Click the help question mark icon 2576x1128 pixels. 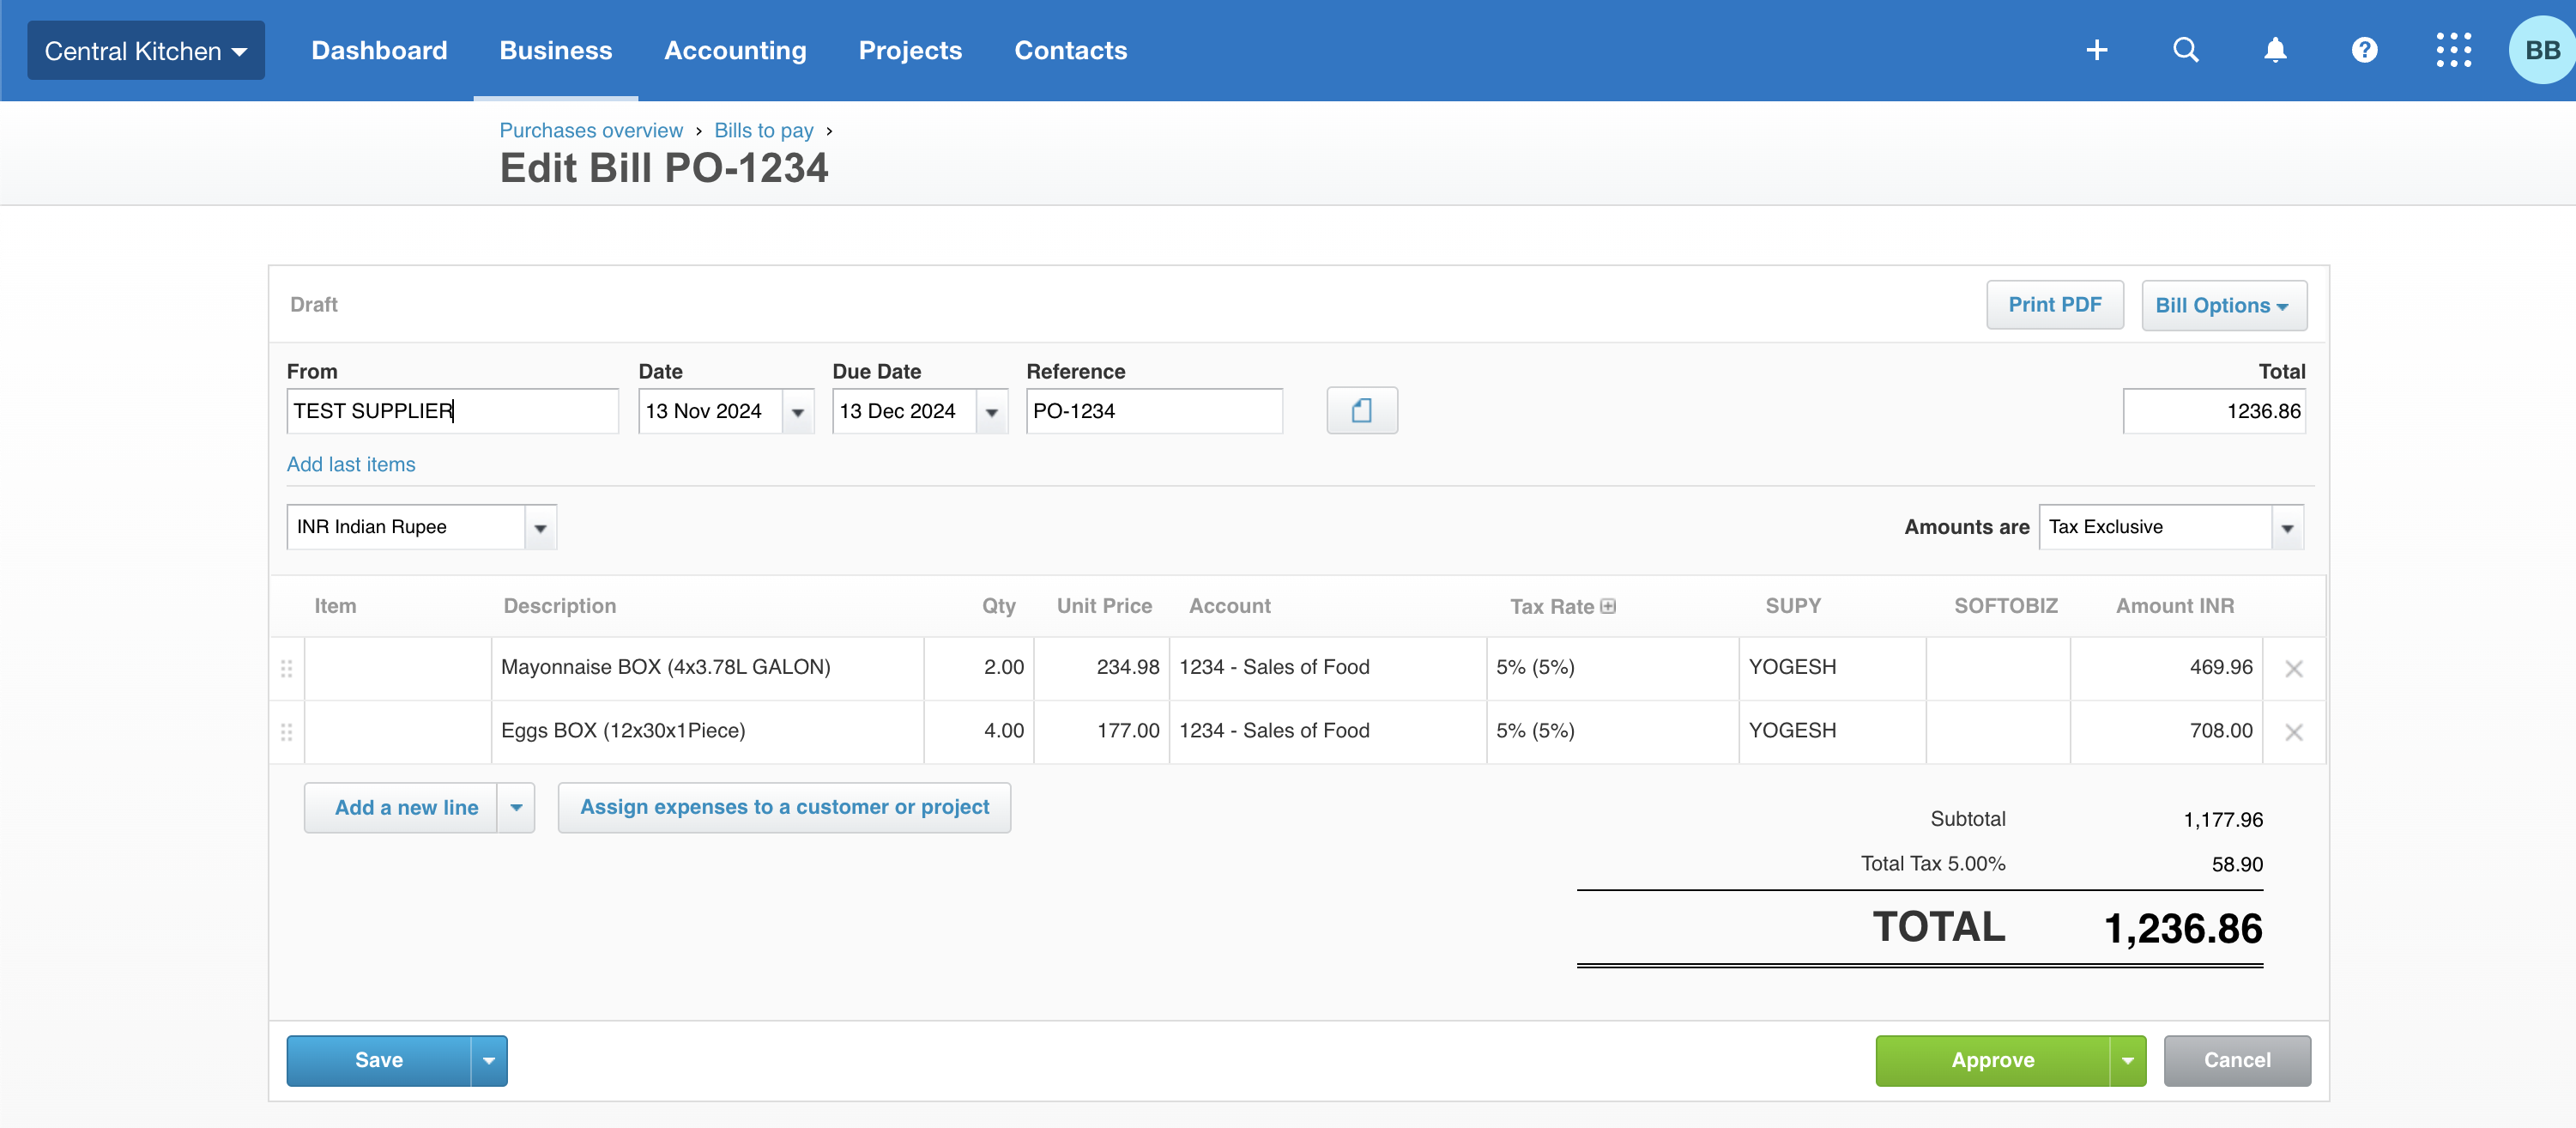pyautogui.click(x=2364, y=50)
